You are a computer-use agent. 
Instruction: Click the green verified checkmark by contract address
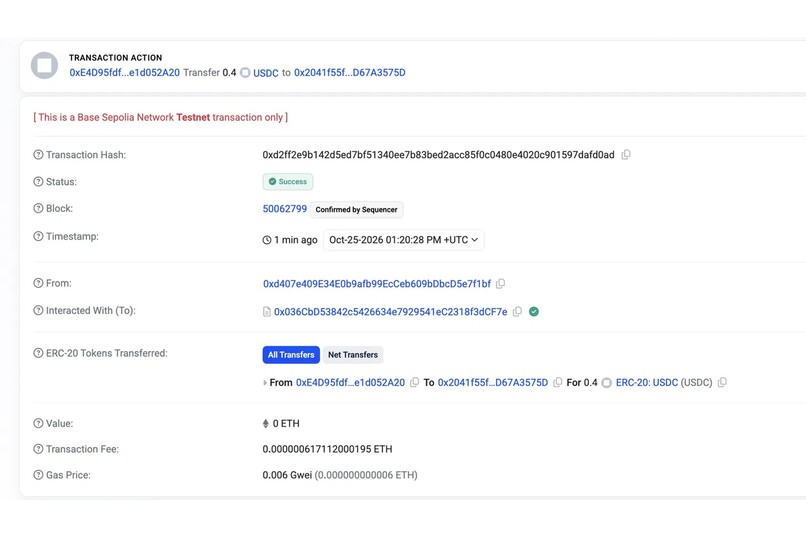(x=534, y=311)
